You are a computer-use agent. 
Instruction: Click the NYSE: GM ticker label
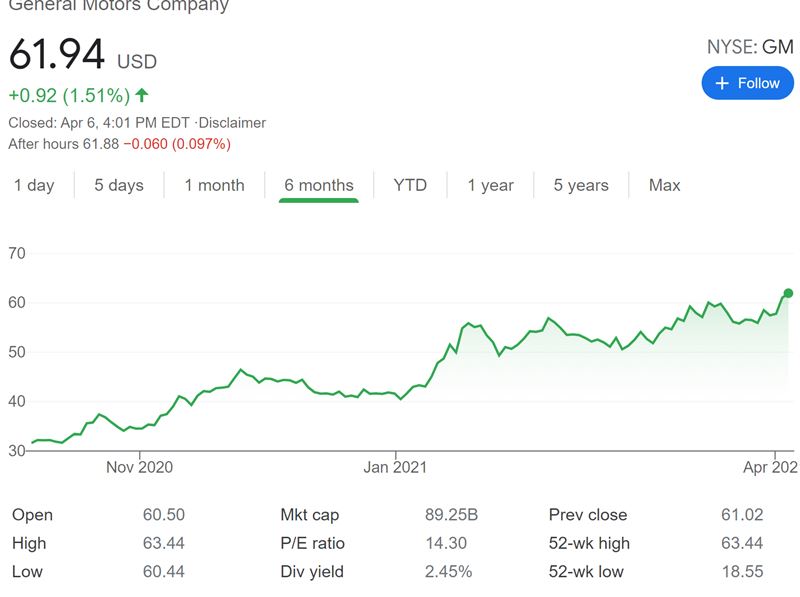tap(750, 47)
